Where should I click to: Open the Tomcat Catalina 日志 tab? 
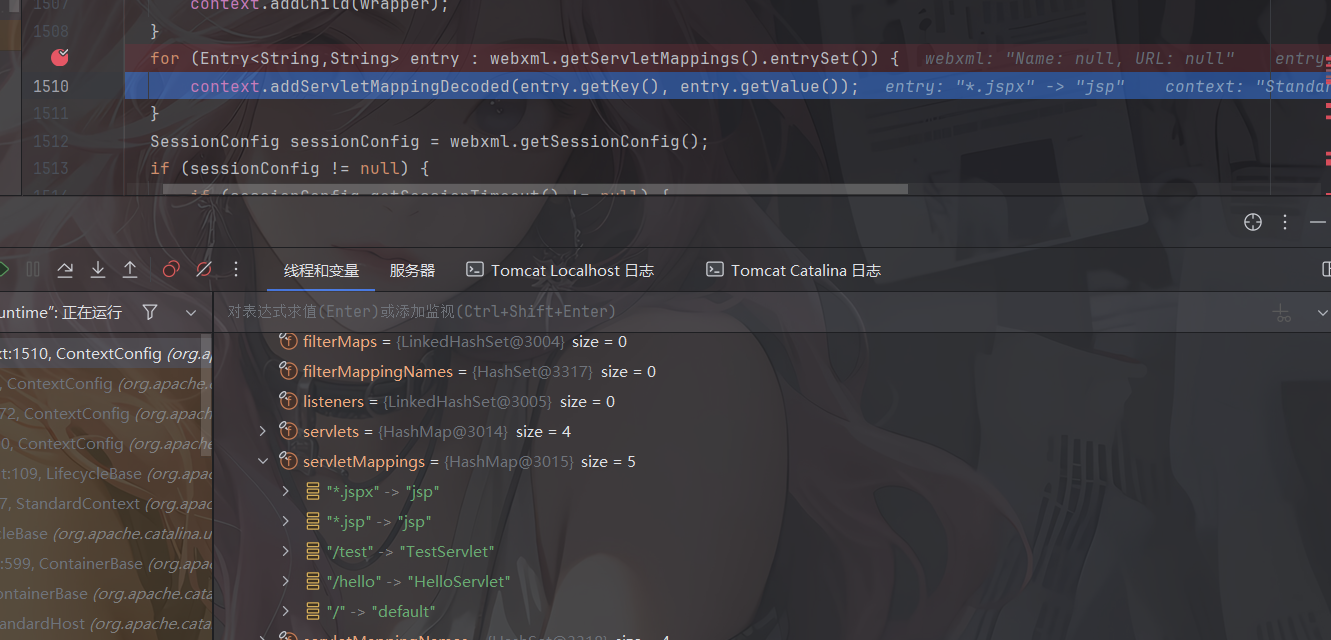tap(793, 271)
